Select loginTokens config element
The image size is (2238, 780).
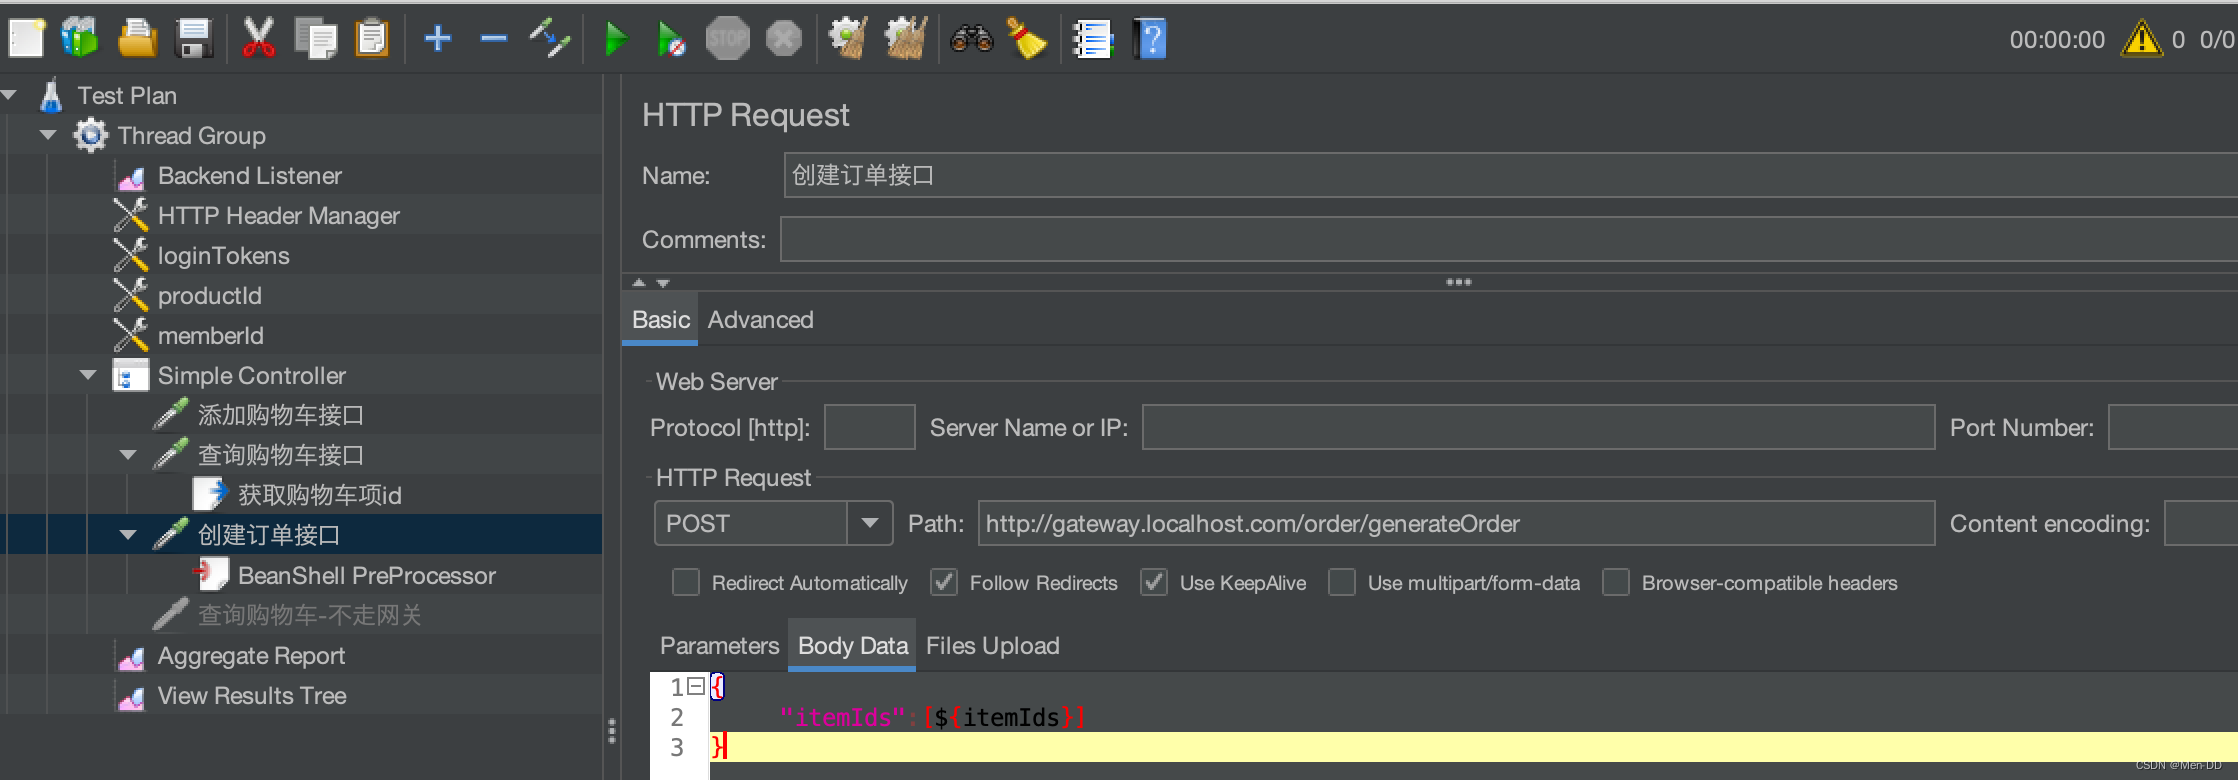[223, 255]
